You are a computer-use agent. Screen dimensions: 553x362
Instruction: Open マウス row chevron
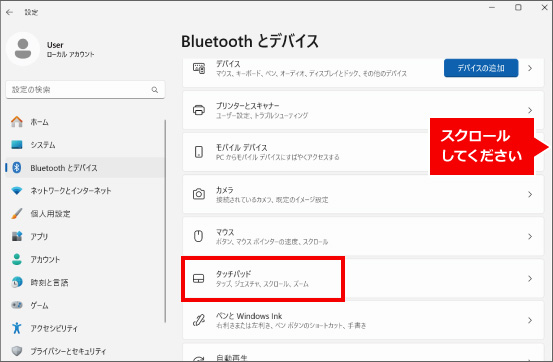[530, 236]
